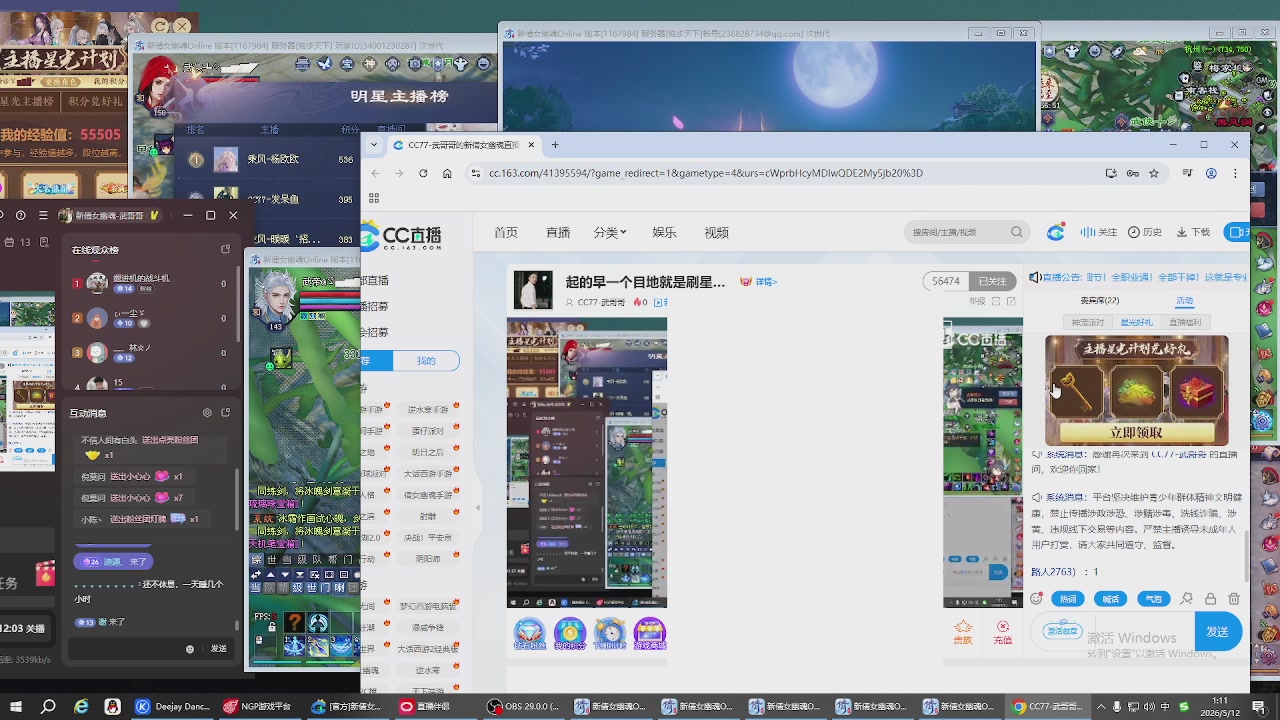The width and height of the screenshot is (1280, 720).
Task: Click the trash icon to clear chat
Action: (x=1234, y=599)
